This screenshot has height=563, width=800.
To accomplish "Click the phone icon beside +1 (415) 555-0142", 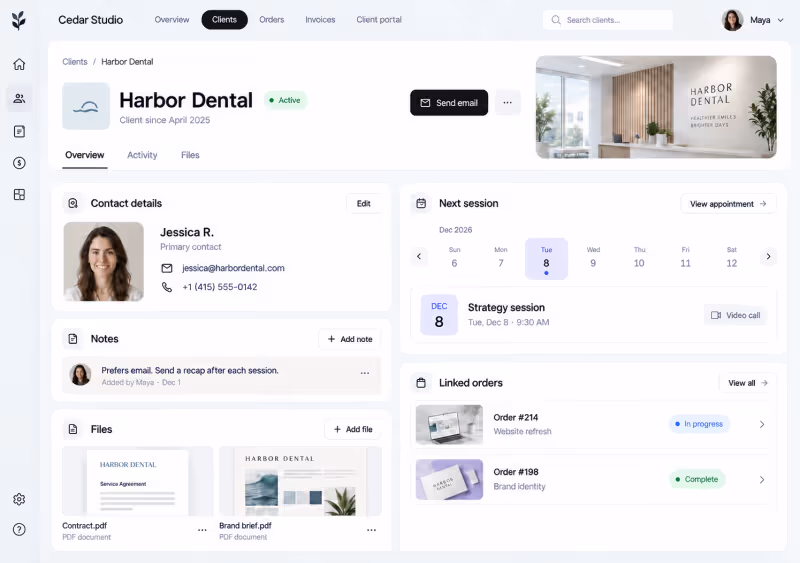I will coord(167,287).
